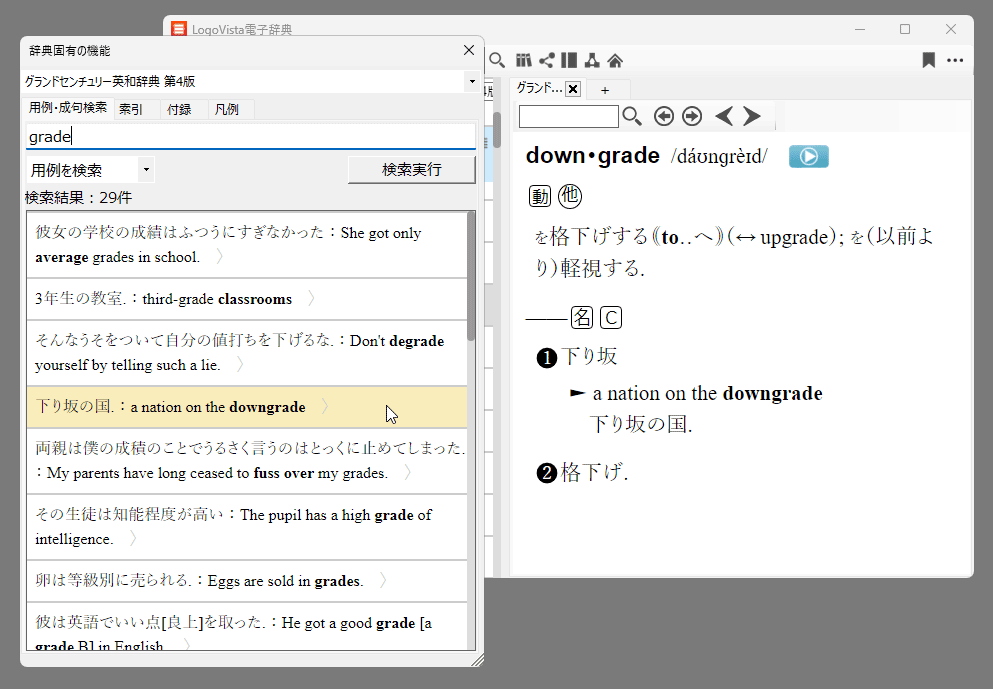The image size is (993, 689).
Task: Click the share icon in toolbar
Action: (x=546, y=60)
